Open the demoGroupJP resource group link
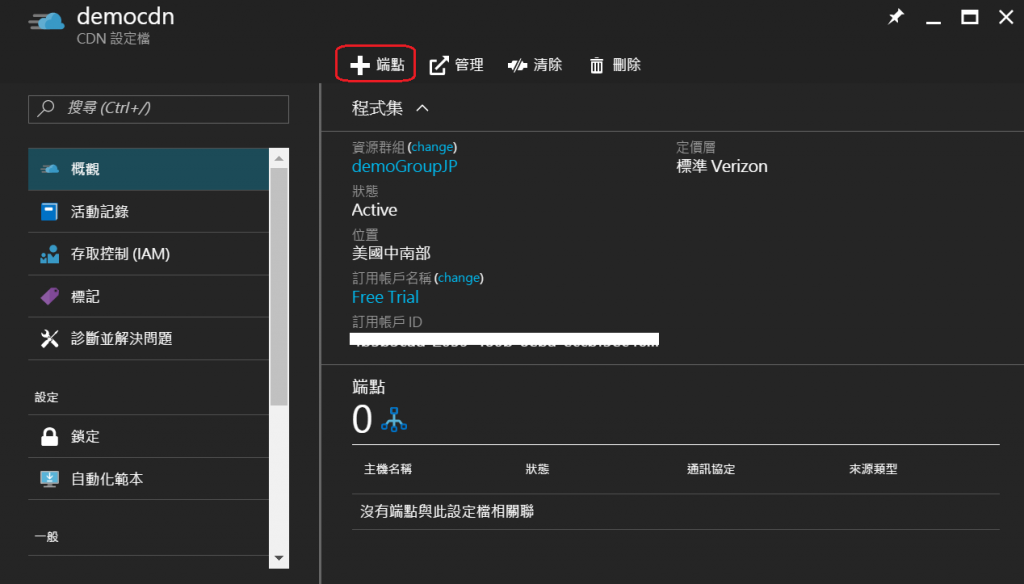The image size is (1024, 584). click(404, 166)
